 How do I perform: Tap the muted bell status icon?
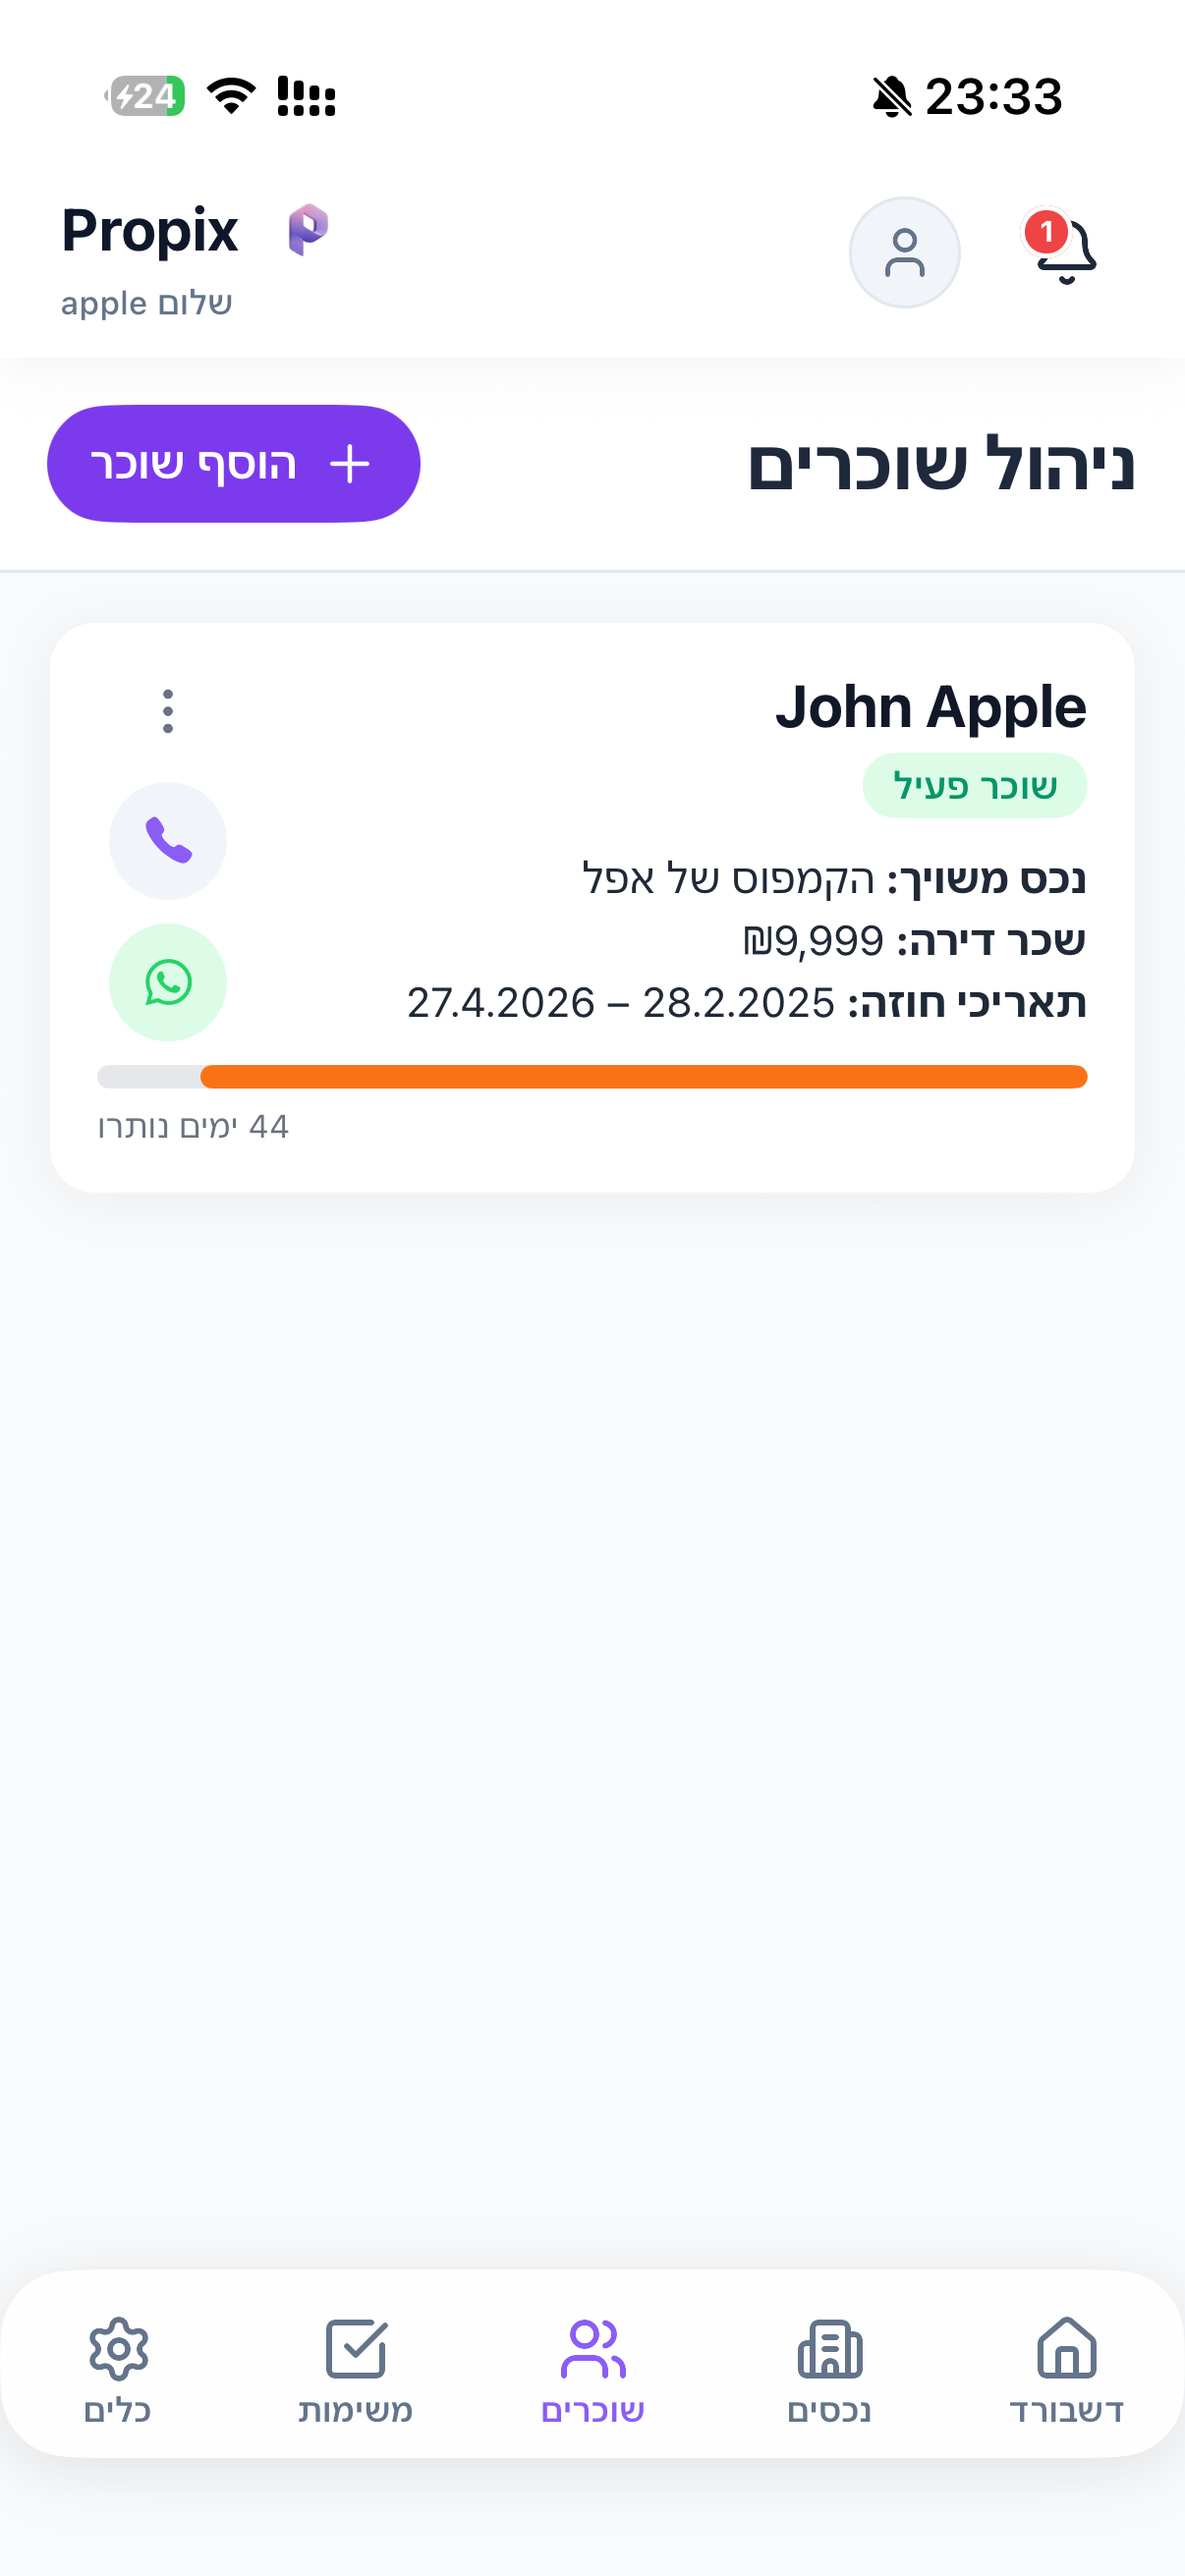[x=891, y=97]
